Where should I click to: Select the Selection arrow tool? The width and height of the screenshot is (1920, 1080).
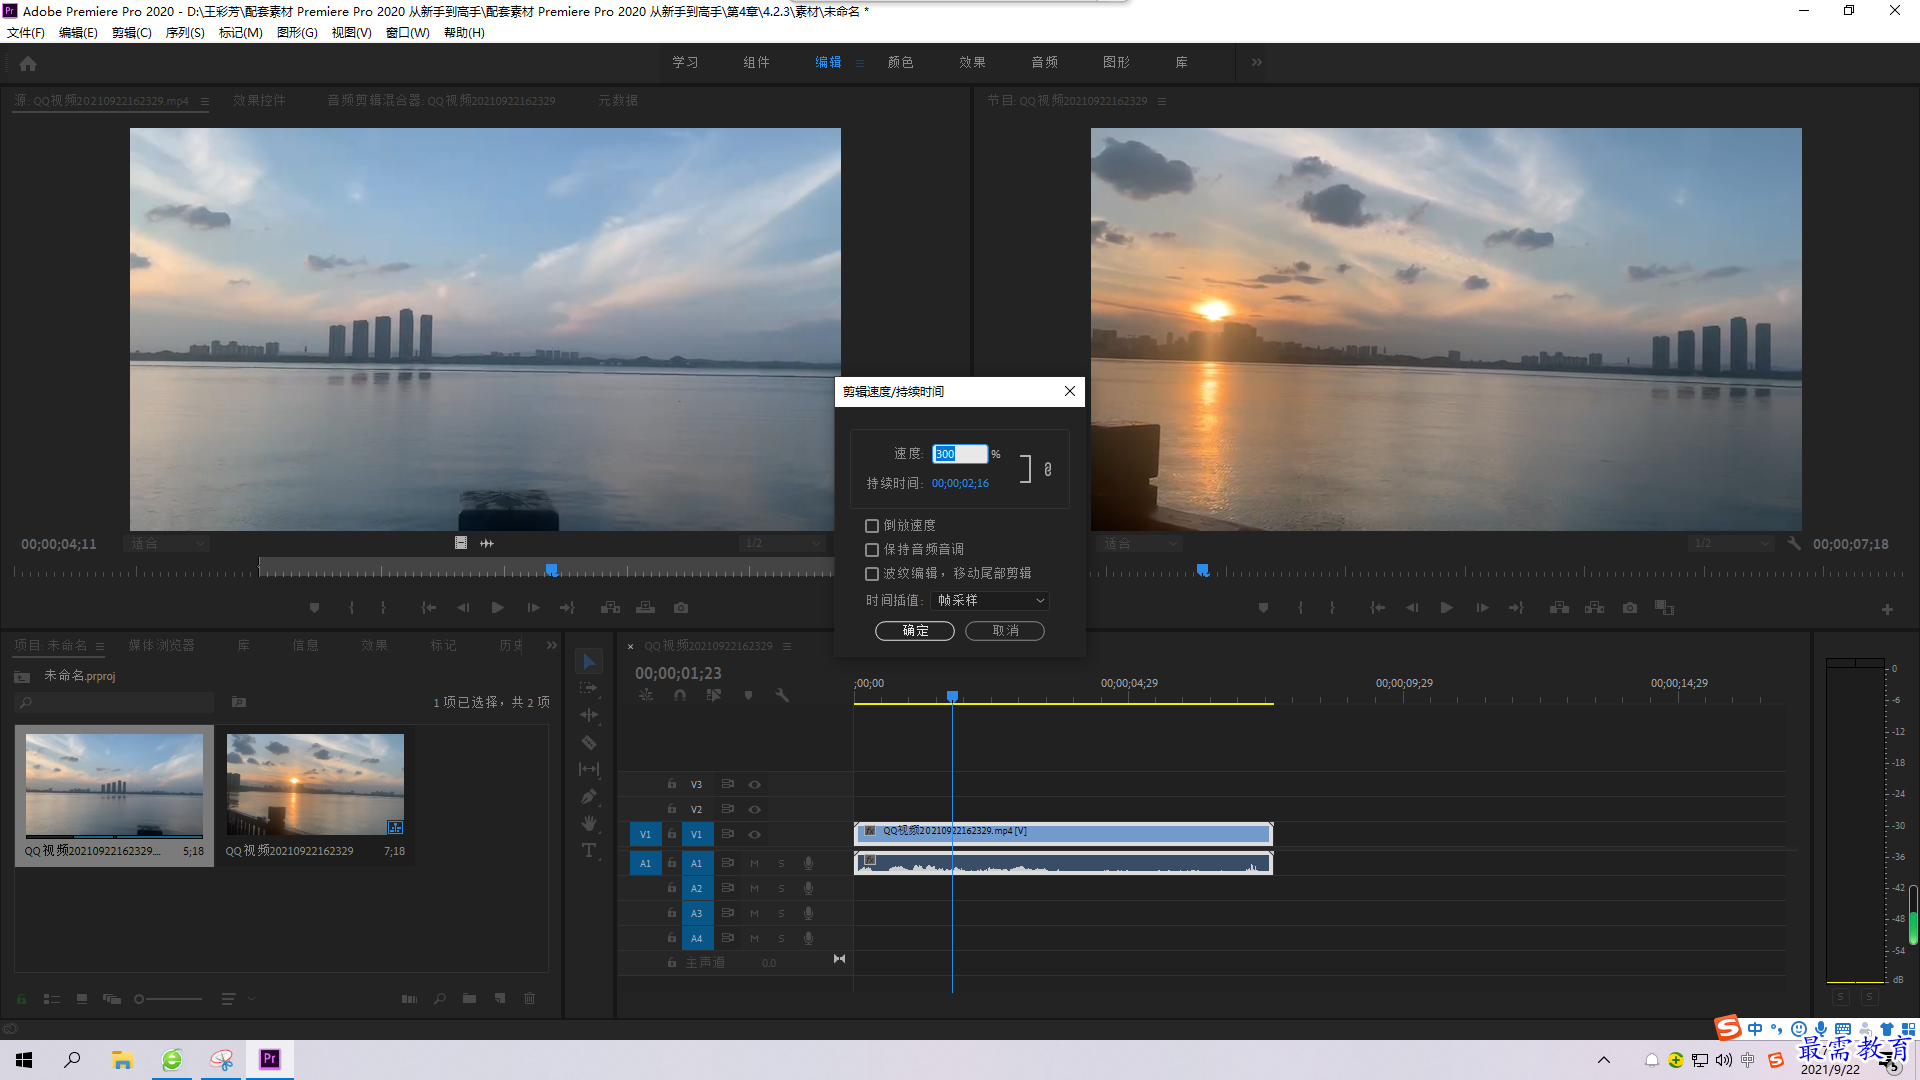pyautogui.click(x=589, y=662)
